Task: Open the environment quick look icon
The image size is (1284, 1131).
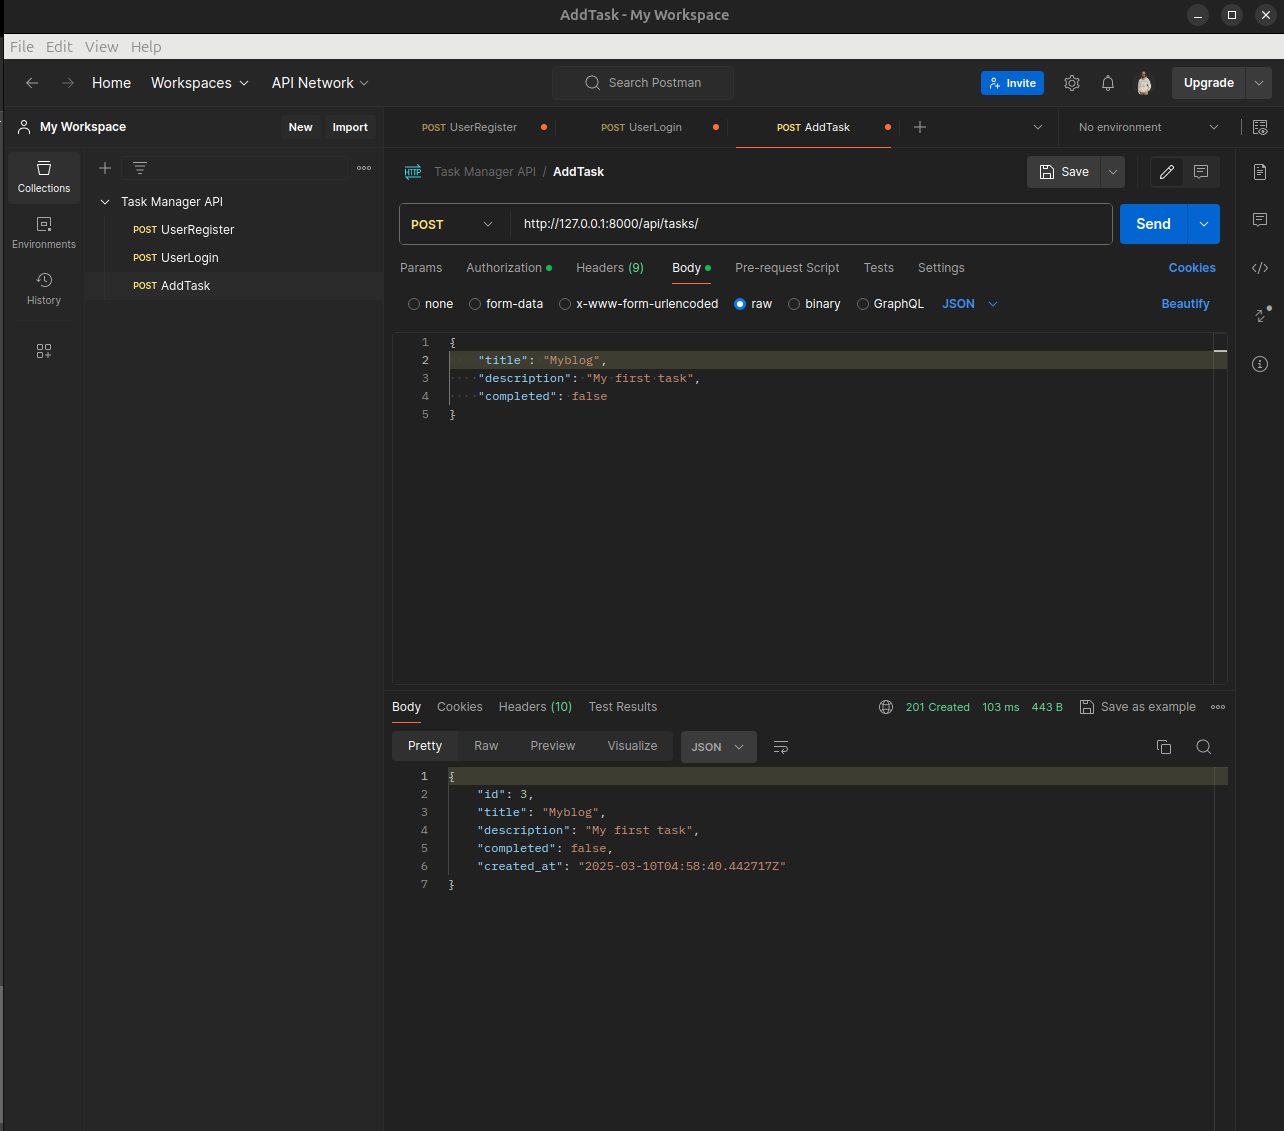Action: tap(1260, 127)
